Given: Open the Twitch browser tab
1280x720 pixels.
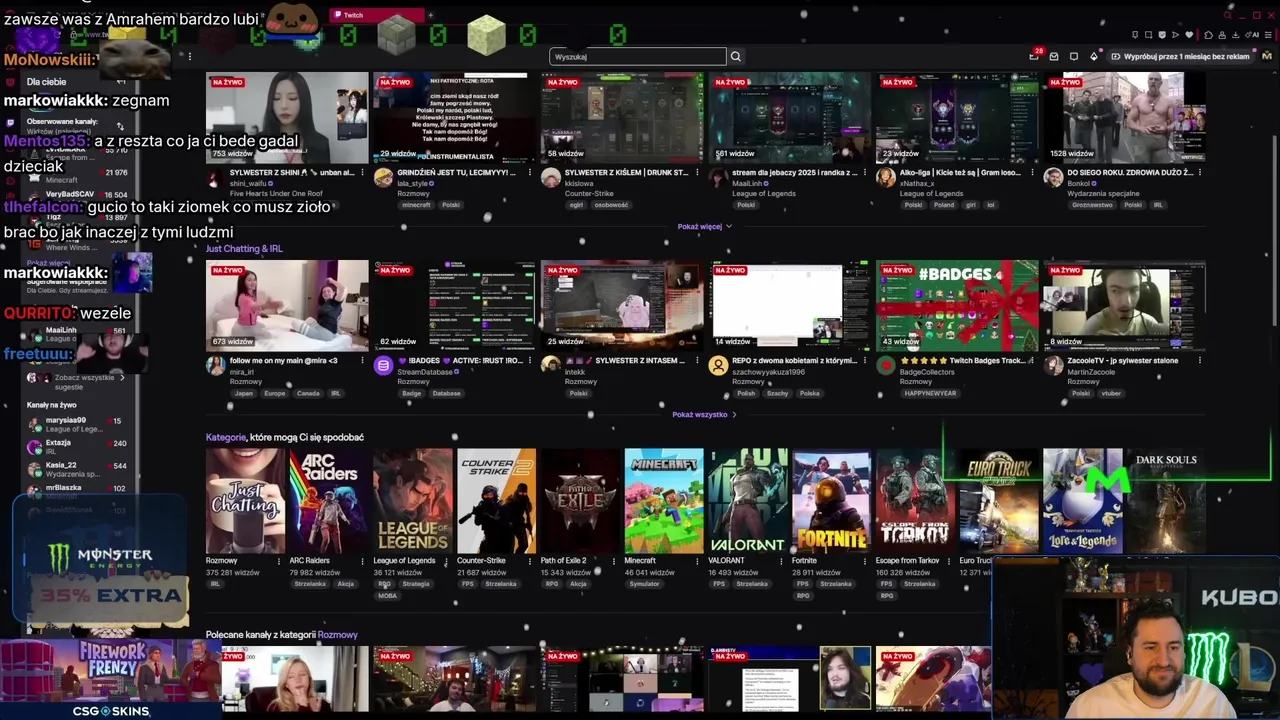Looking at the screenshot, I should pos(375,15).
